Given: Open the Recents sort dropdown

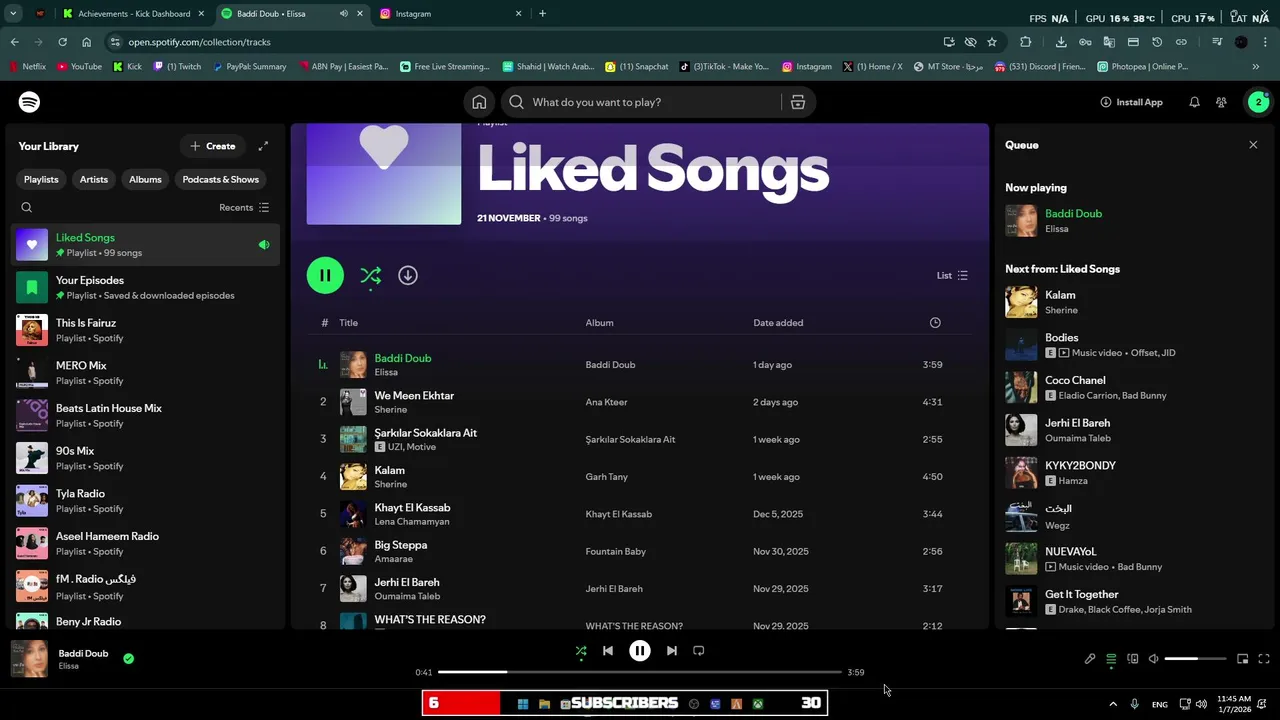Looking at the screenshot, I should tap(244, 208).
